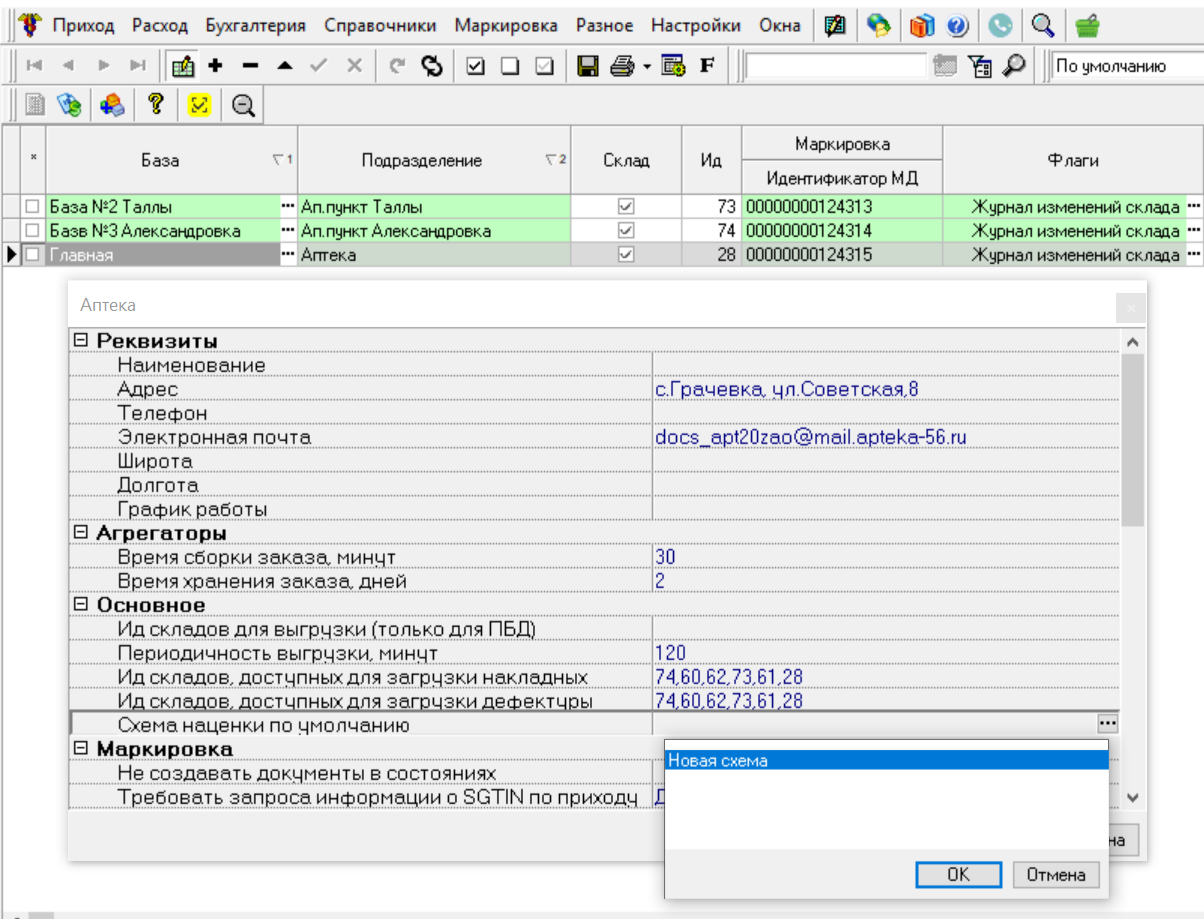Click the notepad icon right of the Окна menu

(x=835, y=25)
